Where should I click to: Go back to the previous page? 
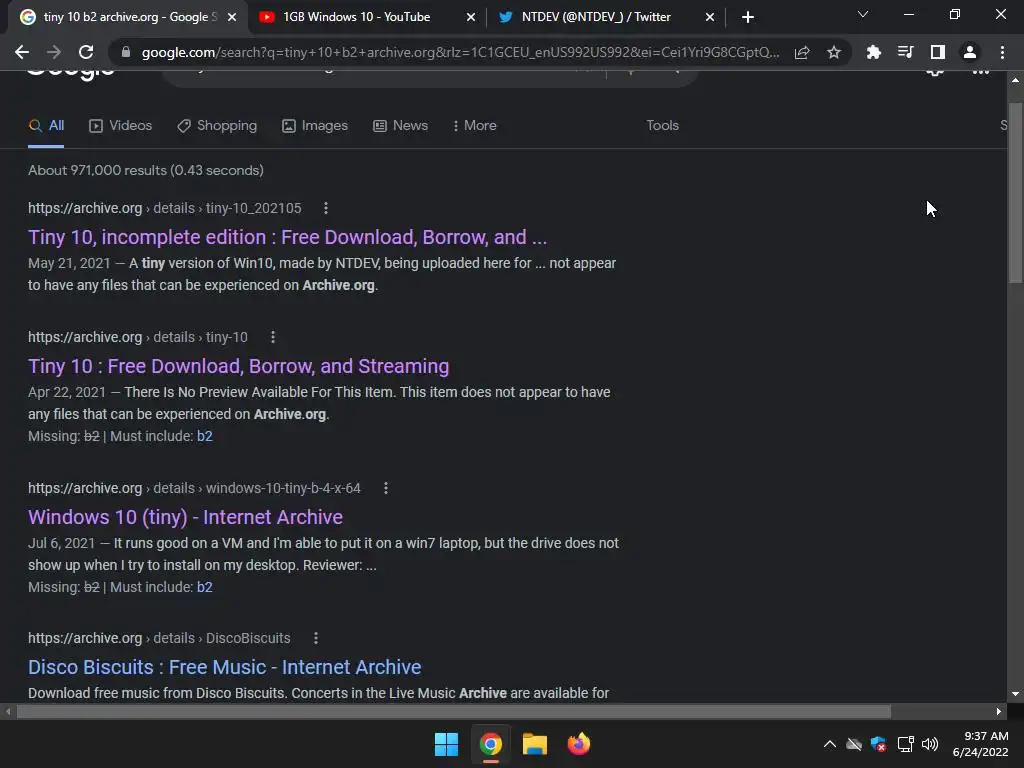[x=22, y=52]
